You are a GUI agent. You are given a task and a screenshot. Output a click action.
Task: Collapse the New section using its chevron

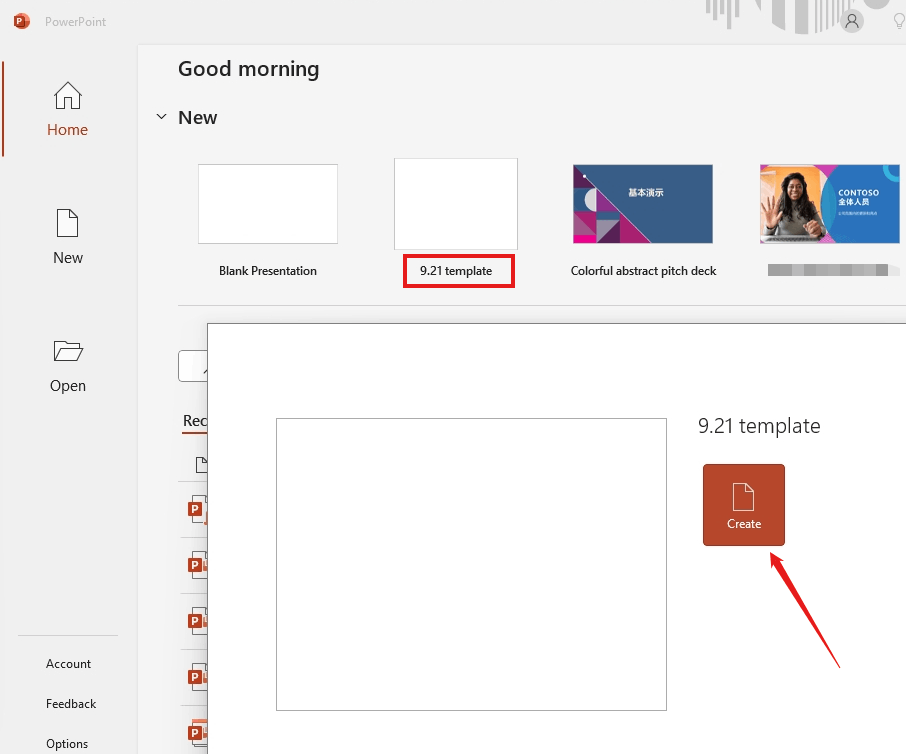click(161, 117)
